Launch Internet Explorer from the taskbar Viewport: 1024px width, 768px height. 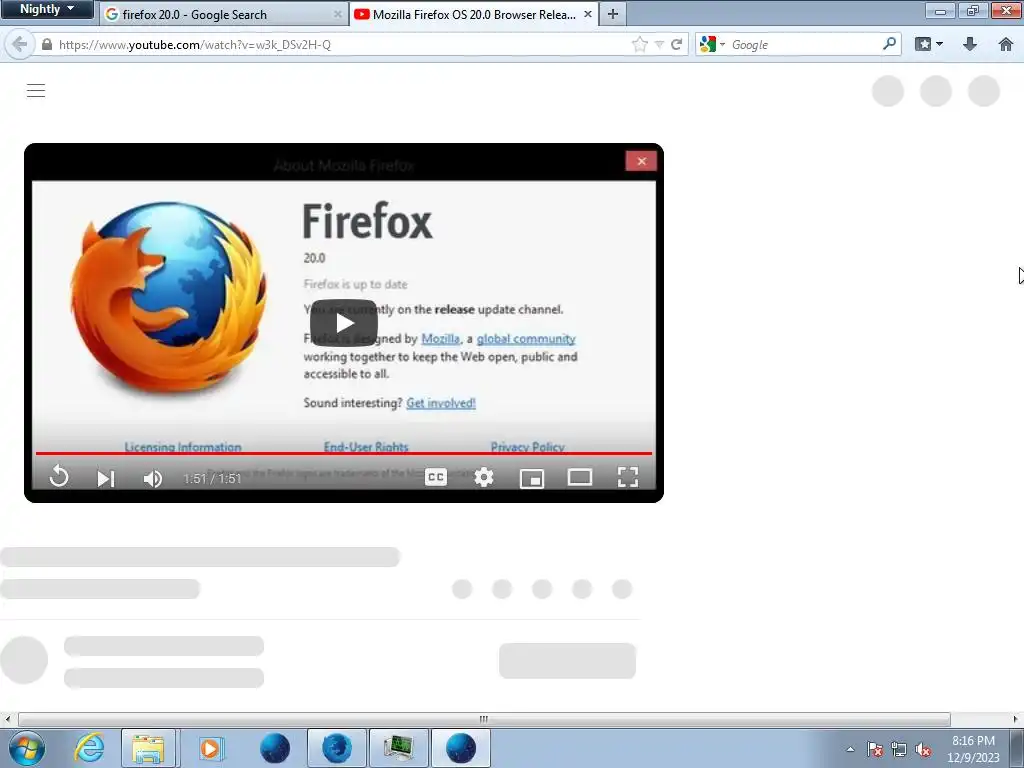tap(89, 748)
